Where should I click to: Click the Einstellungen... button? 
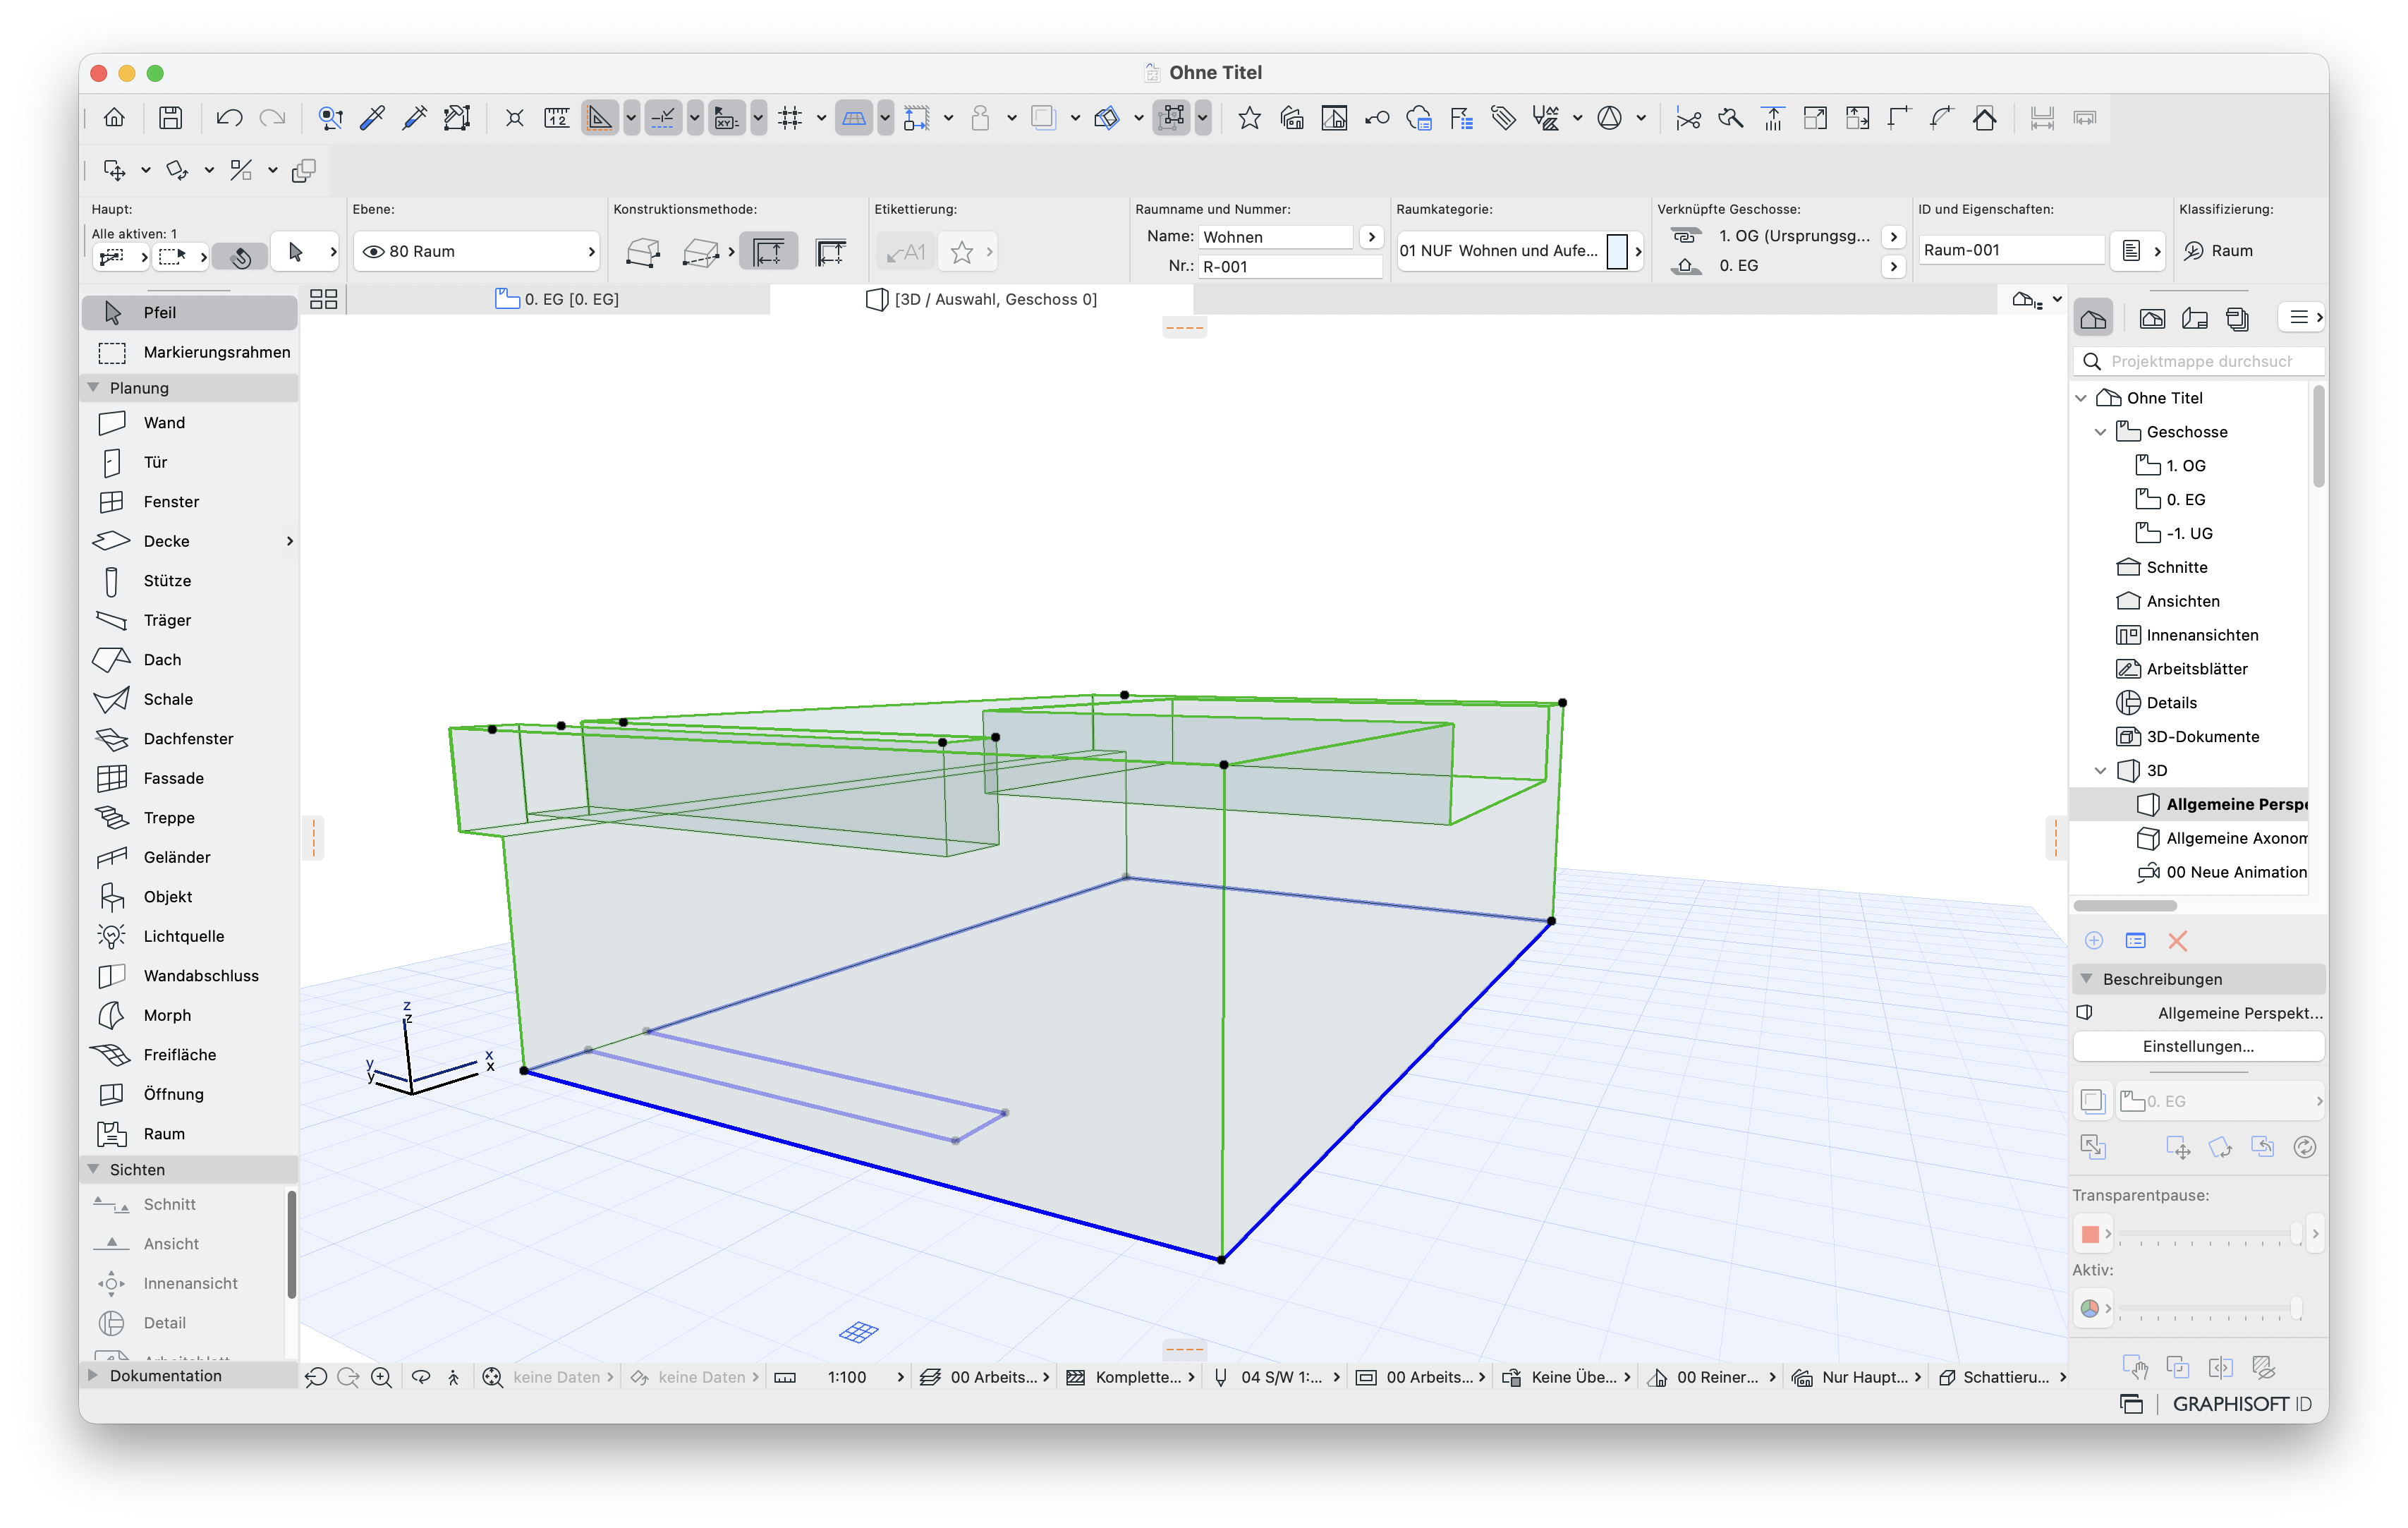coord(2198,1046)
